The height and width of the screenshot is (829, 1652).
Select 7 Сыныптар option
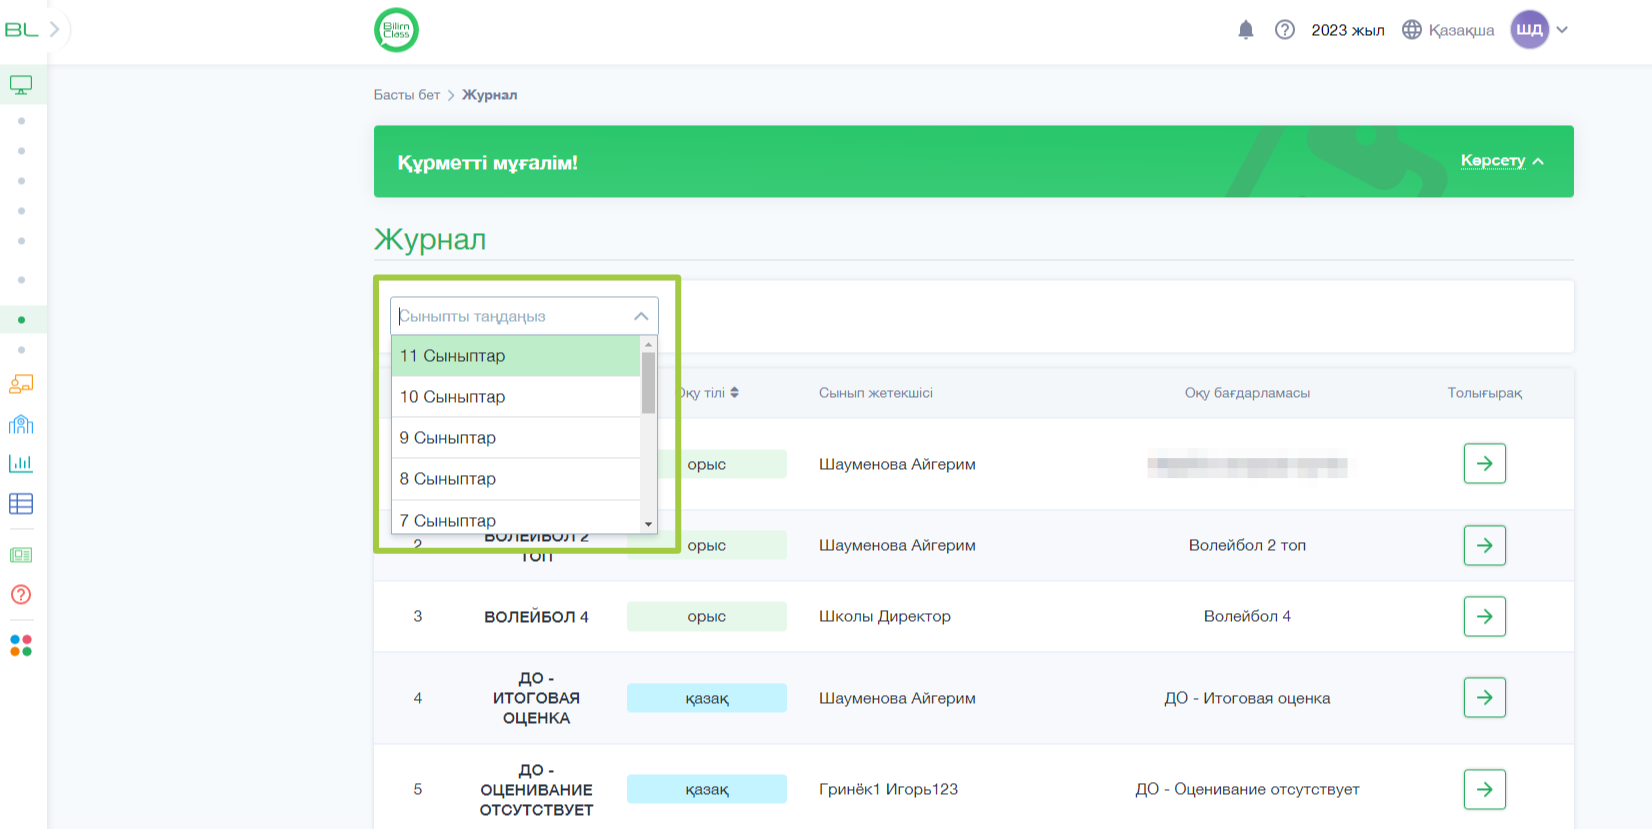pos(516,518)
